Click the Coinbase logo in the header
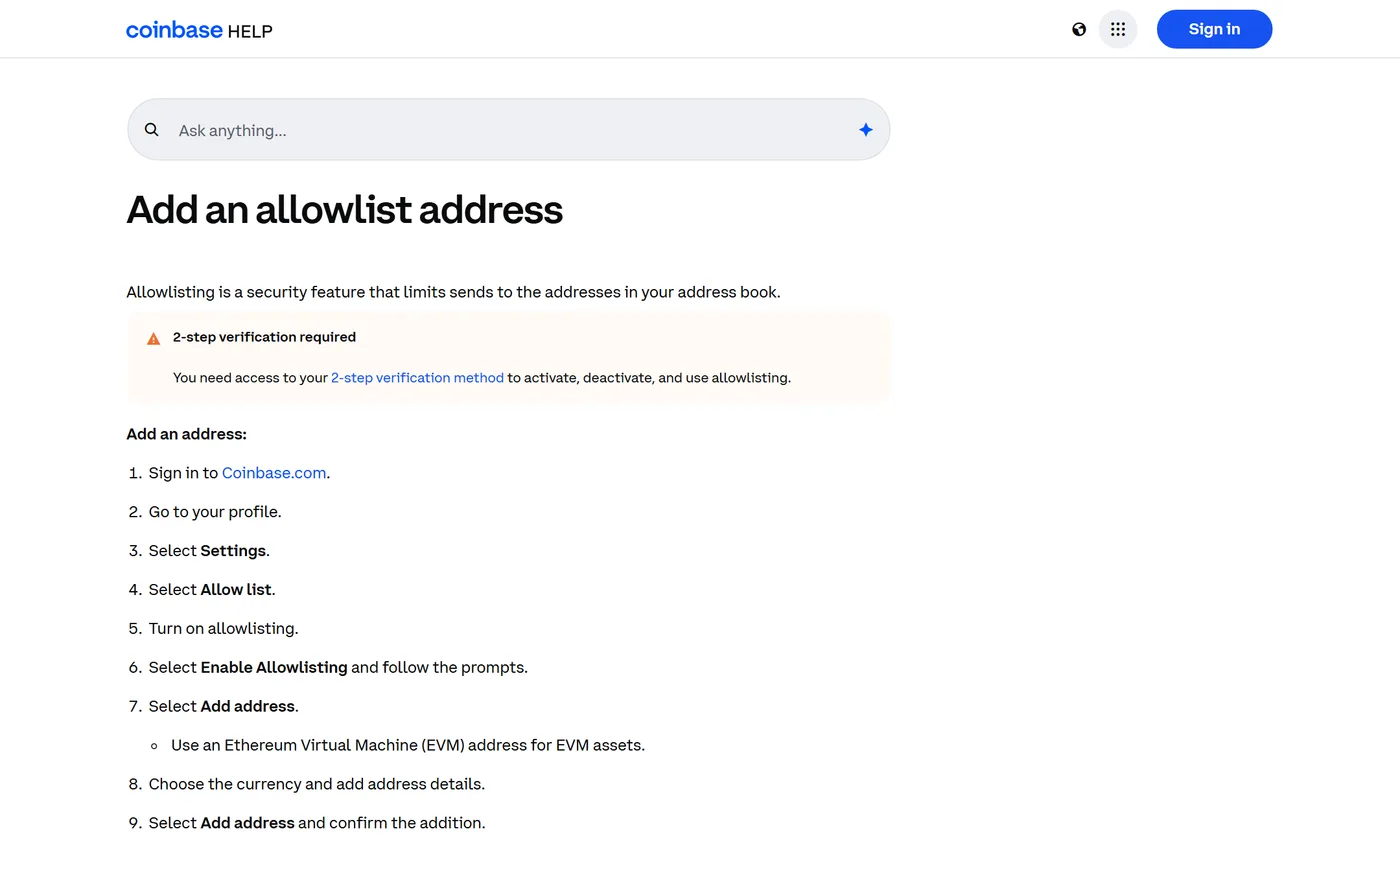Viewport: 1400px width, 875px height. click(174, 30)
